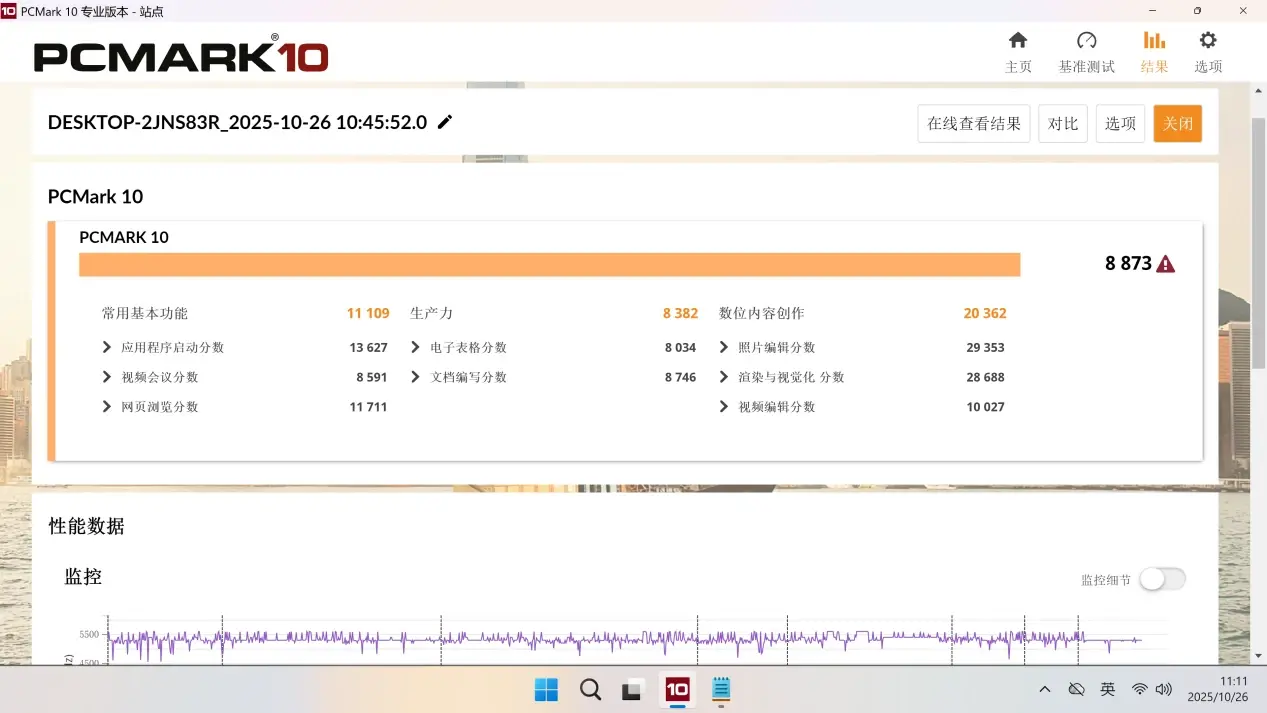
Task: Click the 性能数据 heading
Action: coord(86,526)
